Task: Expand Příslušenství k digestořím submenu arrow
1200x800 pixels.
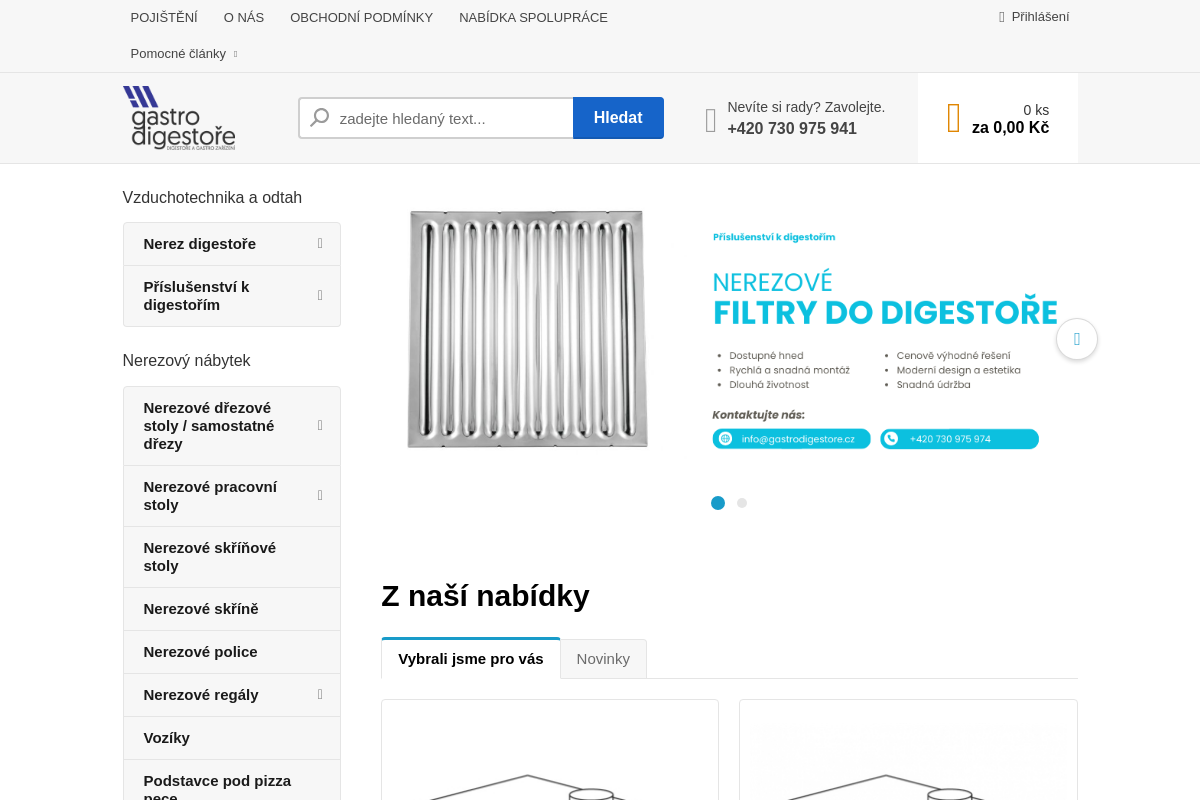Action: (320, 296)
